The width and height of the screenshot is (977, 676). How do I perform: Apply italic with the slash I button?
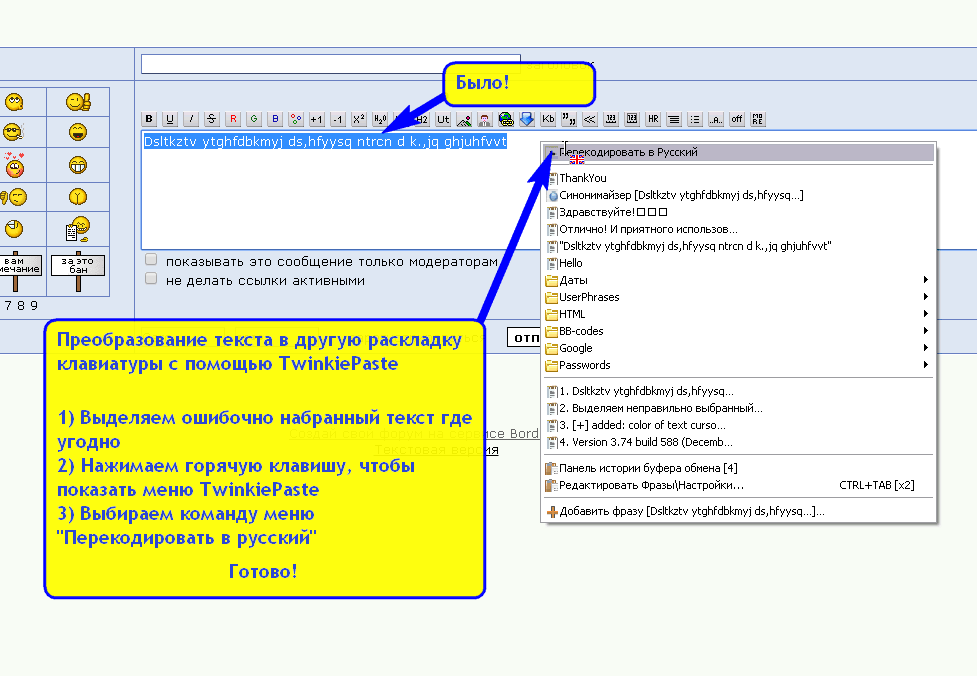[x=191, y=119]
